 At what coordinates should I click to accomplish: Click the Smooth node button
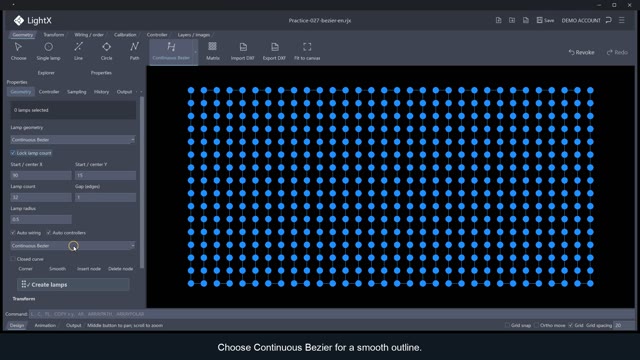(x=58, y=269)
